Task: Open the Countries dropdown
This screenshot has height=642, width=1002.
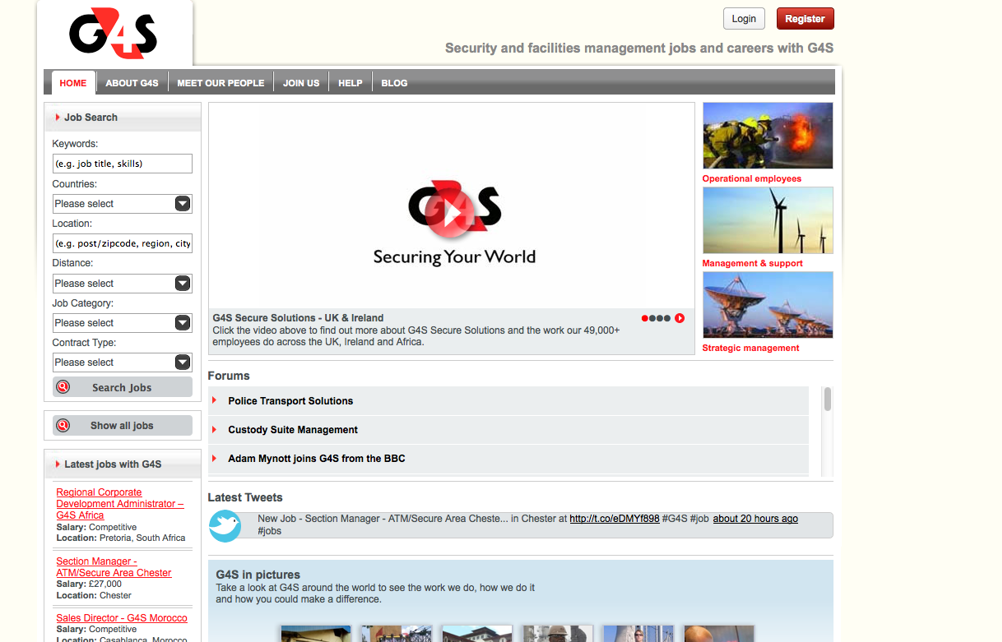Action: coord(122,204)
